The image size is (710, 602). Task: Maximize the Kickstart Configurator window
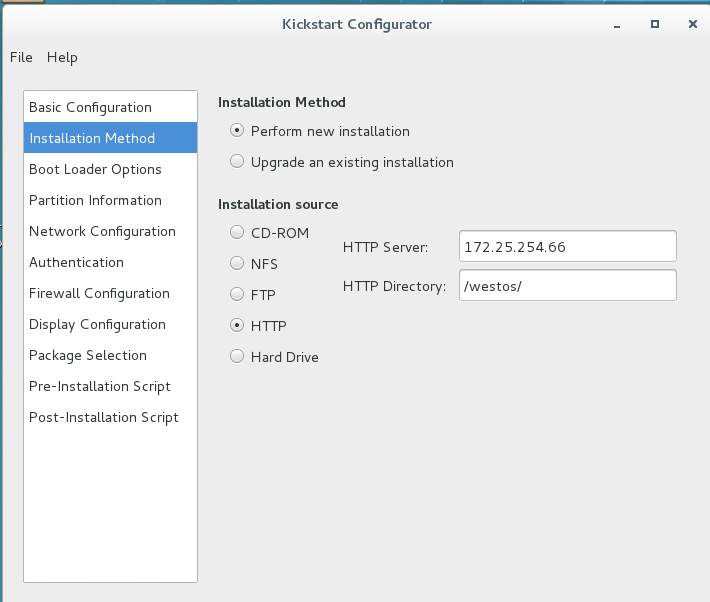tap(655, 24)
